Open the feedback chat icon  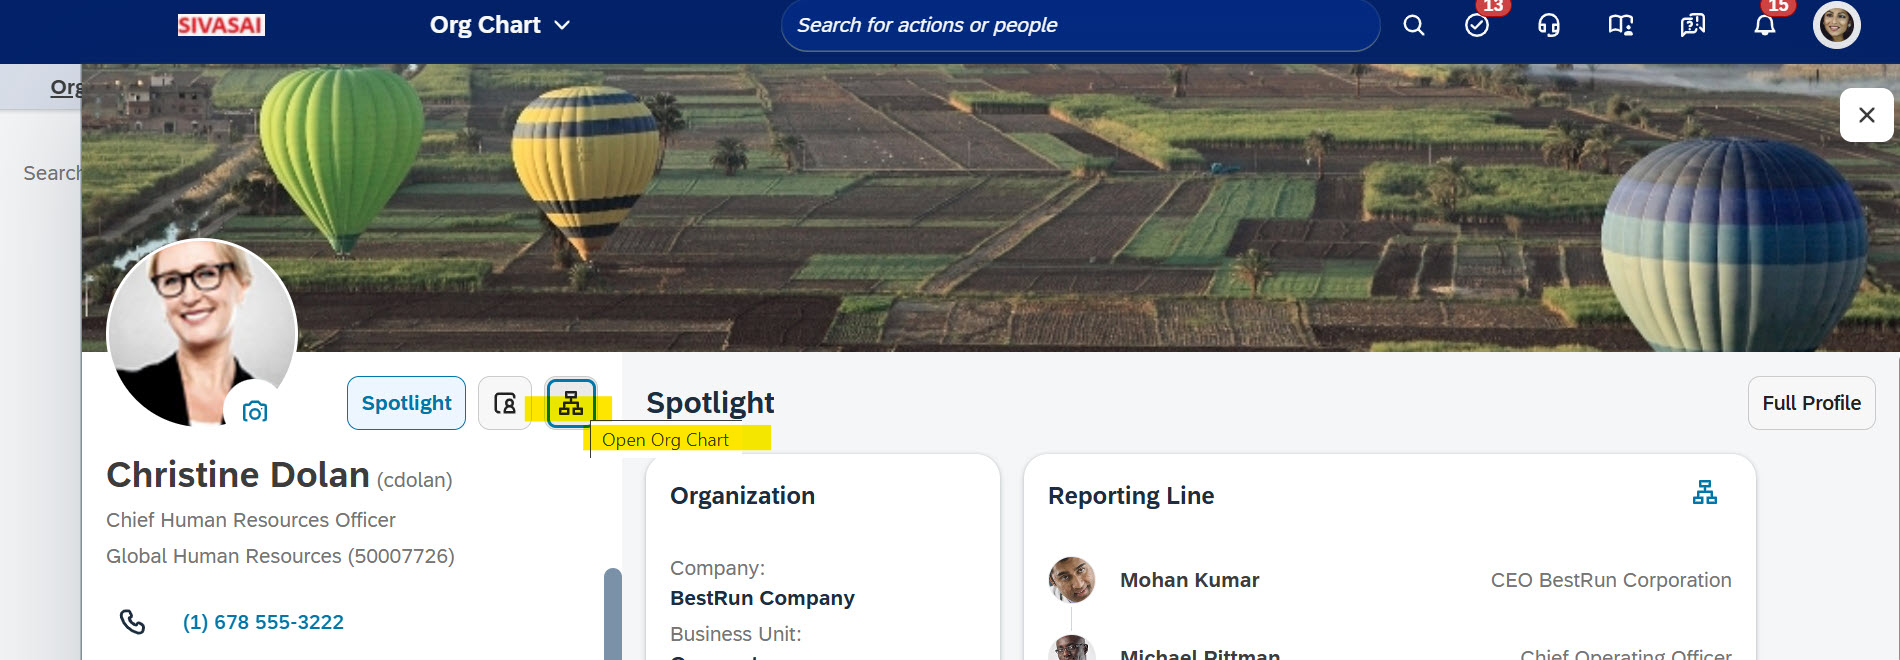point(1692,25)
